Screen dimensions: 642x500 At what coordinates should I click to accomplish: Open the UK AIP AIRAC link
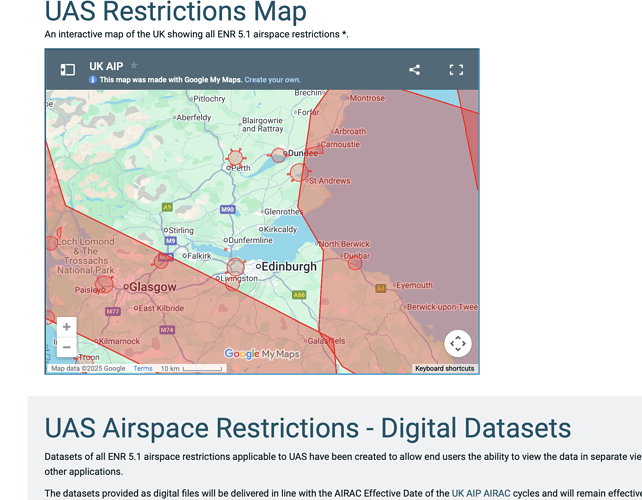[480, 494]
